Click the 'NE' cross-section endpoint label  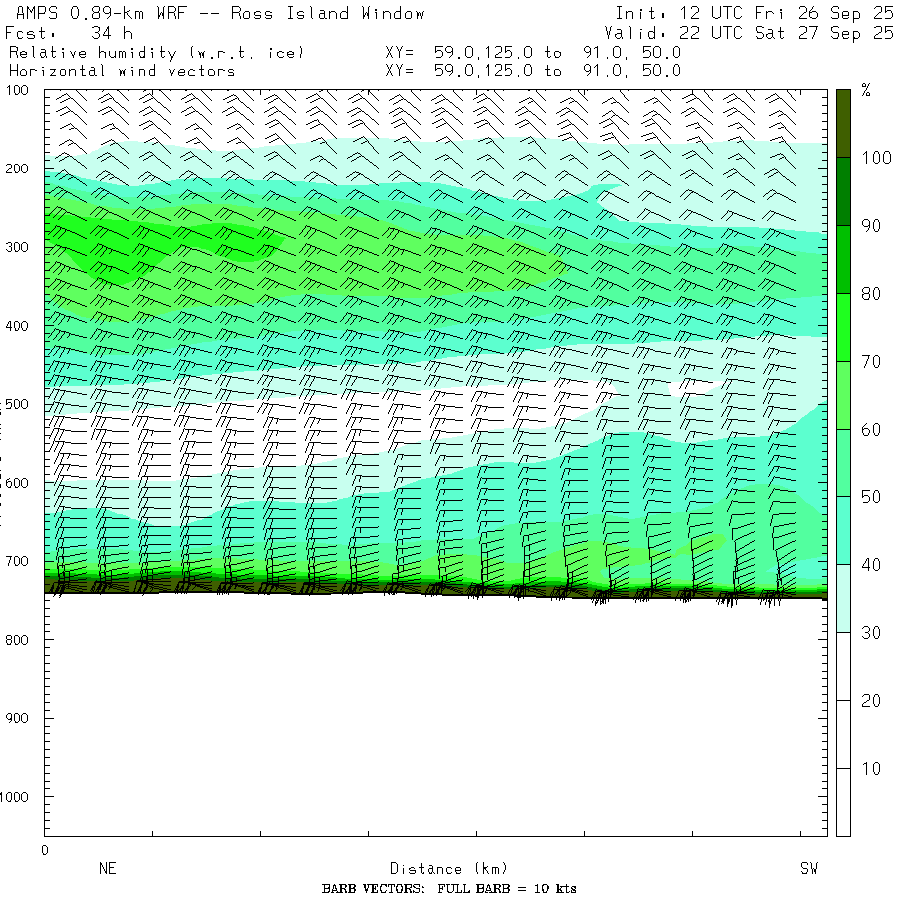108,868
